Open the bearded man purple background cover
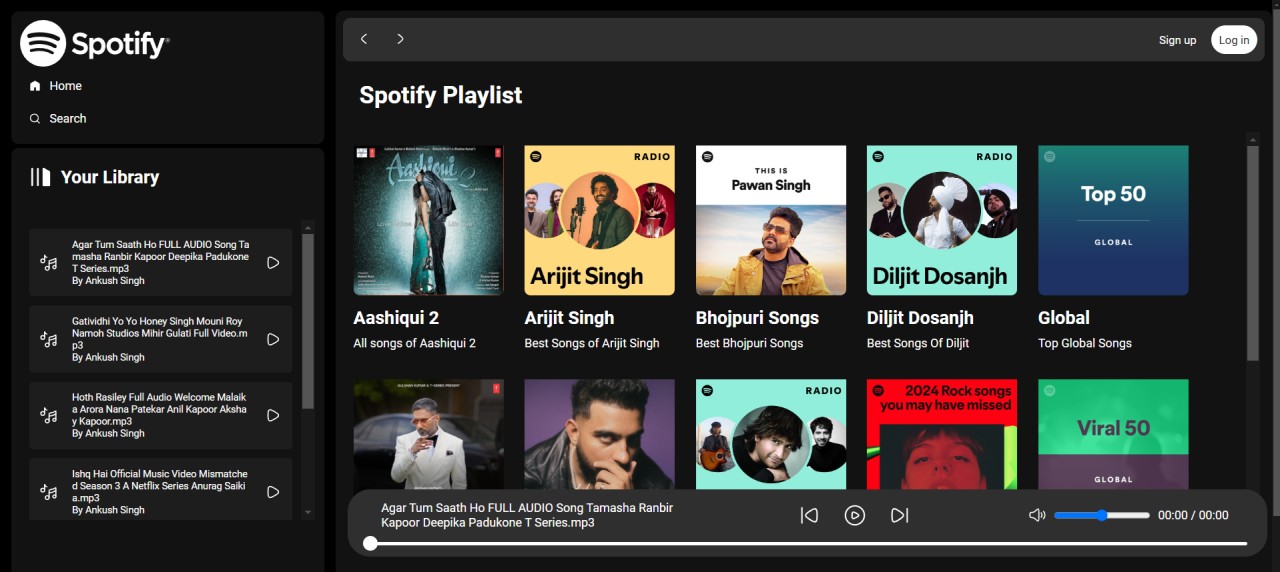The image size is (1280, 572). (599, 434)
